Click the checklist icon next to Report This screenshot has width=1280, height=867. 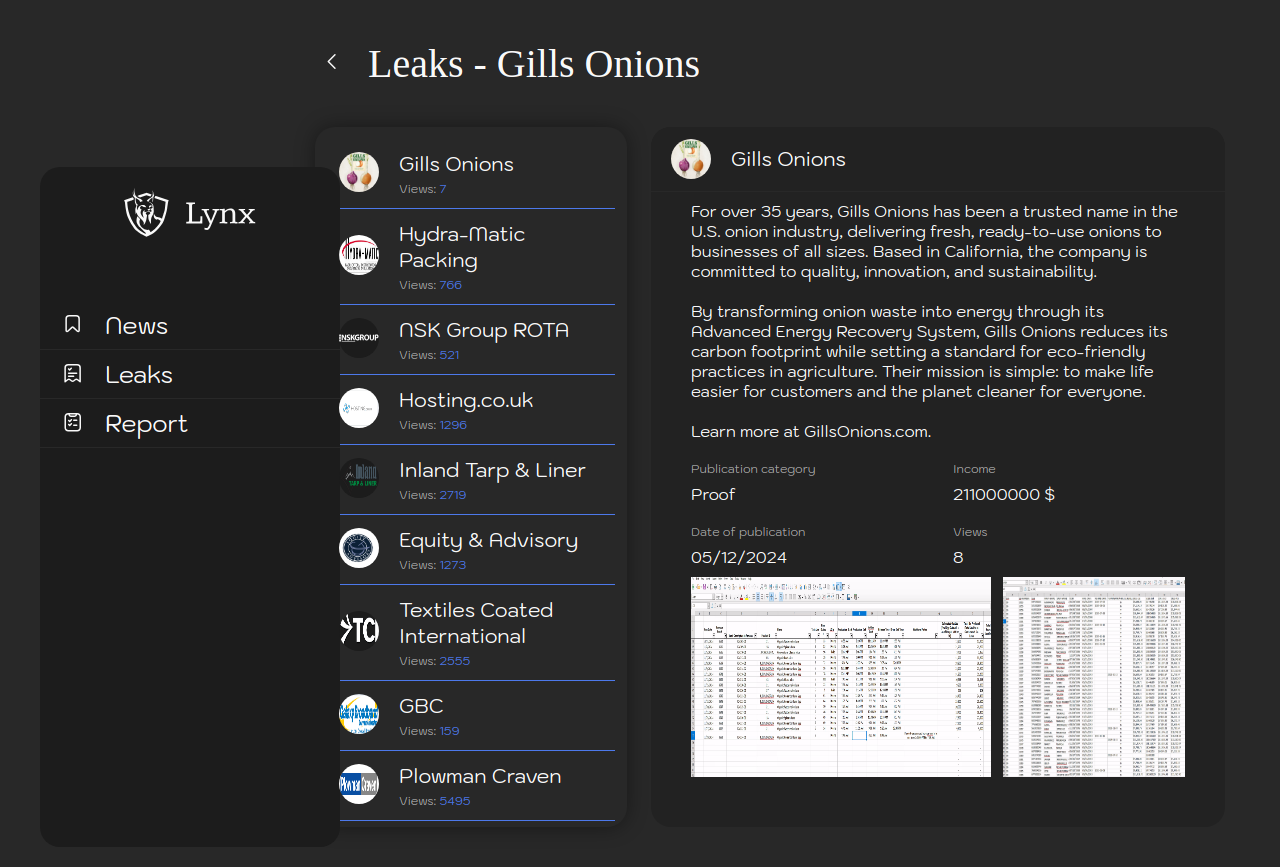pos(73,423)
